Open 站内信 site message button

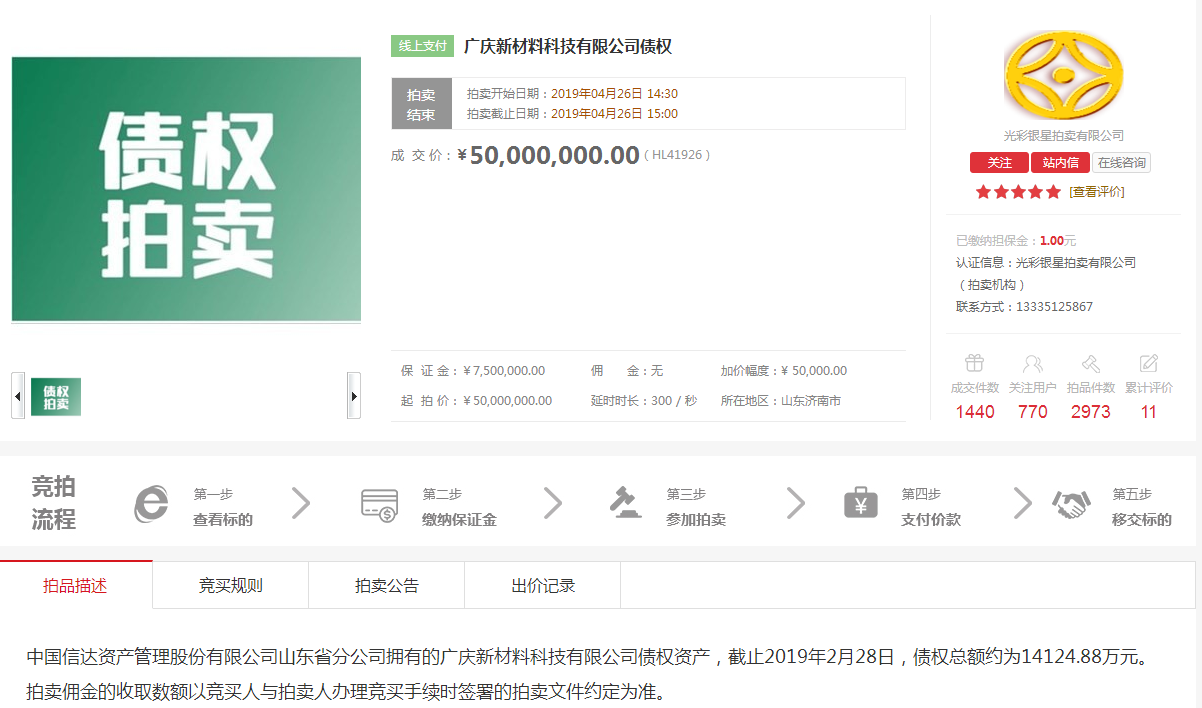click(1061, 163)
